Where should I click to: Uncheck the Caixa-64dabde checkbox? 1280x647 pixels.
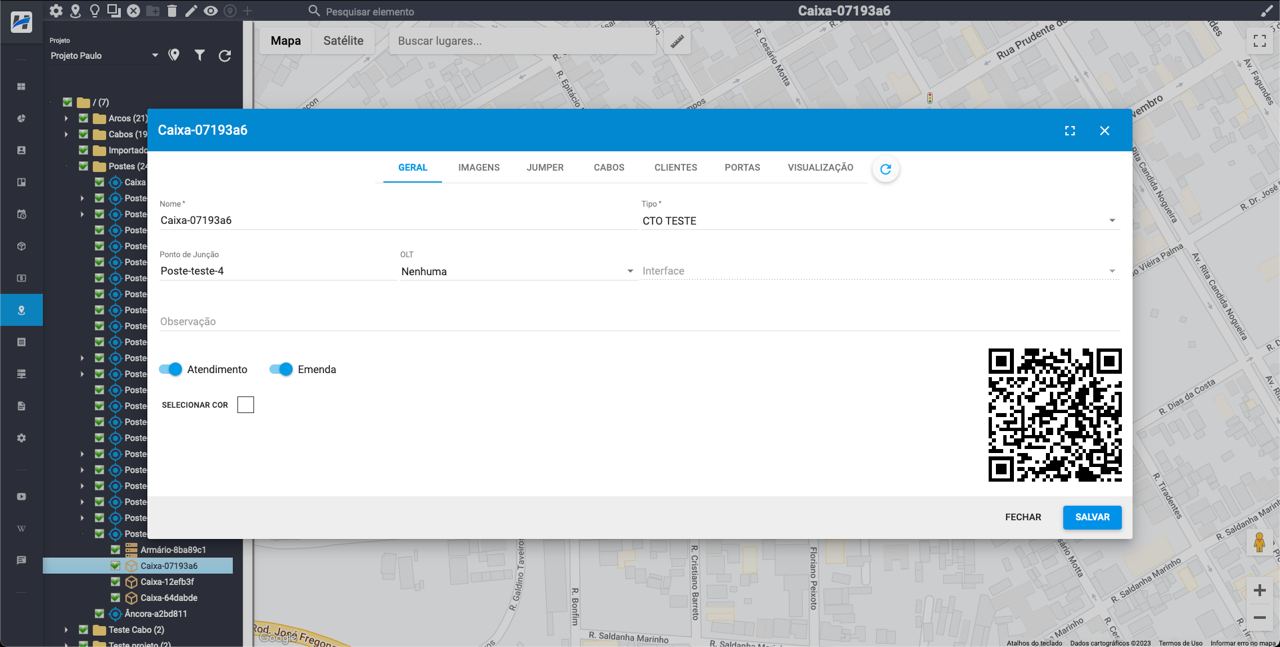[115, 598]
